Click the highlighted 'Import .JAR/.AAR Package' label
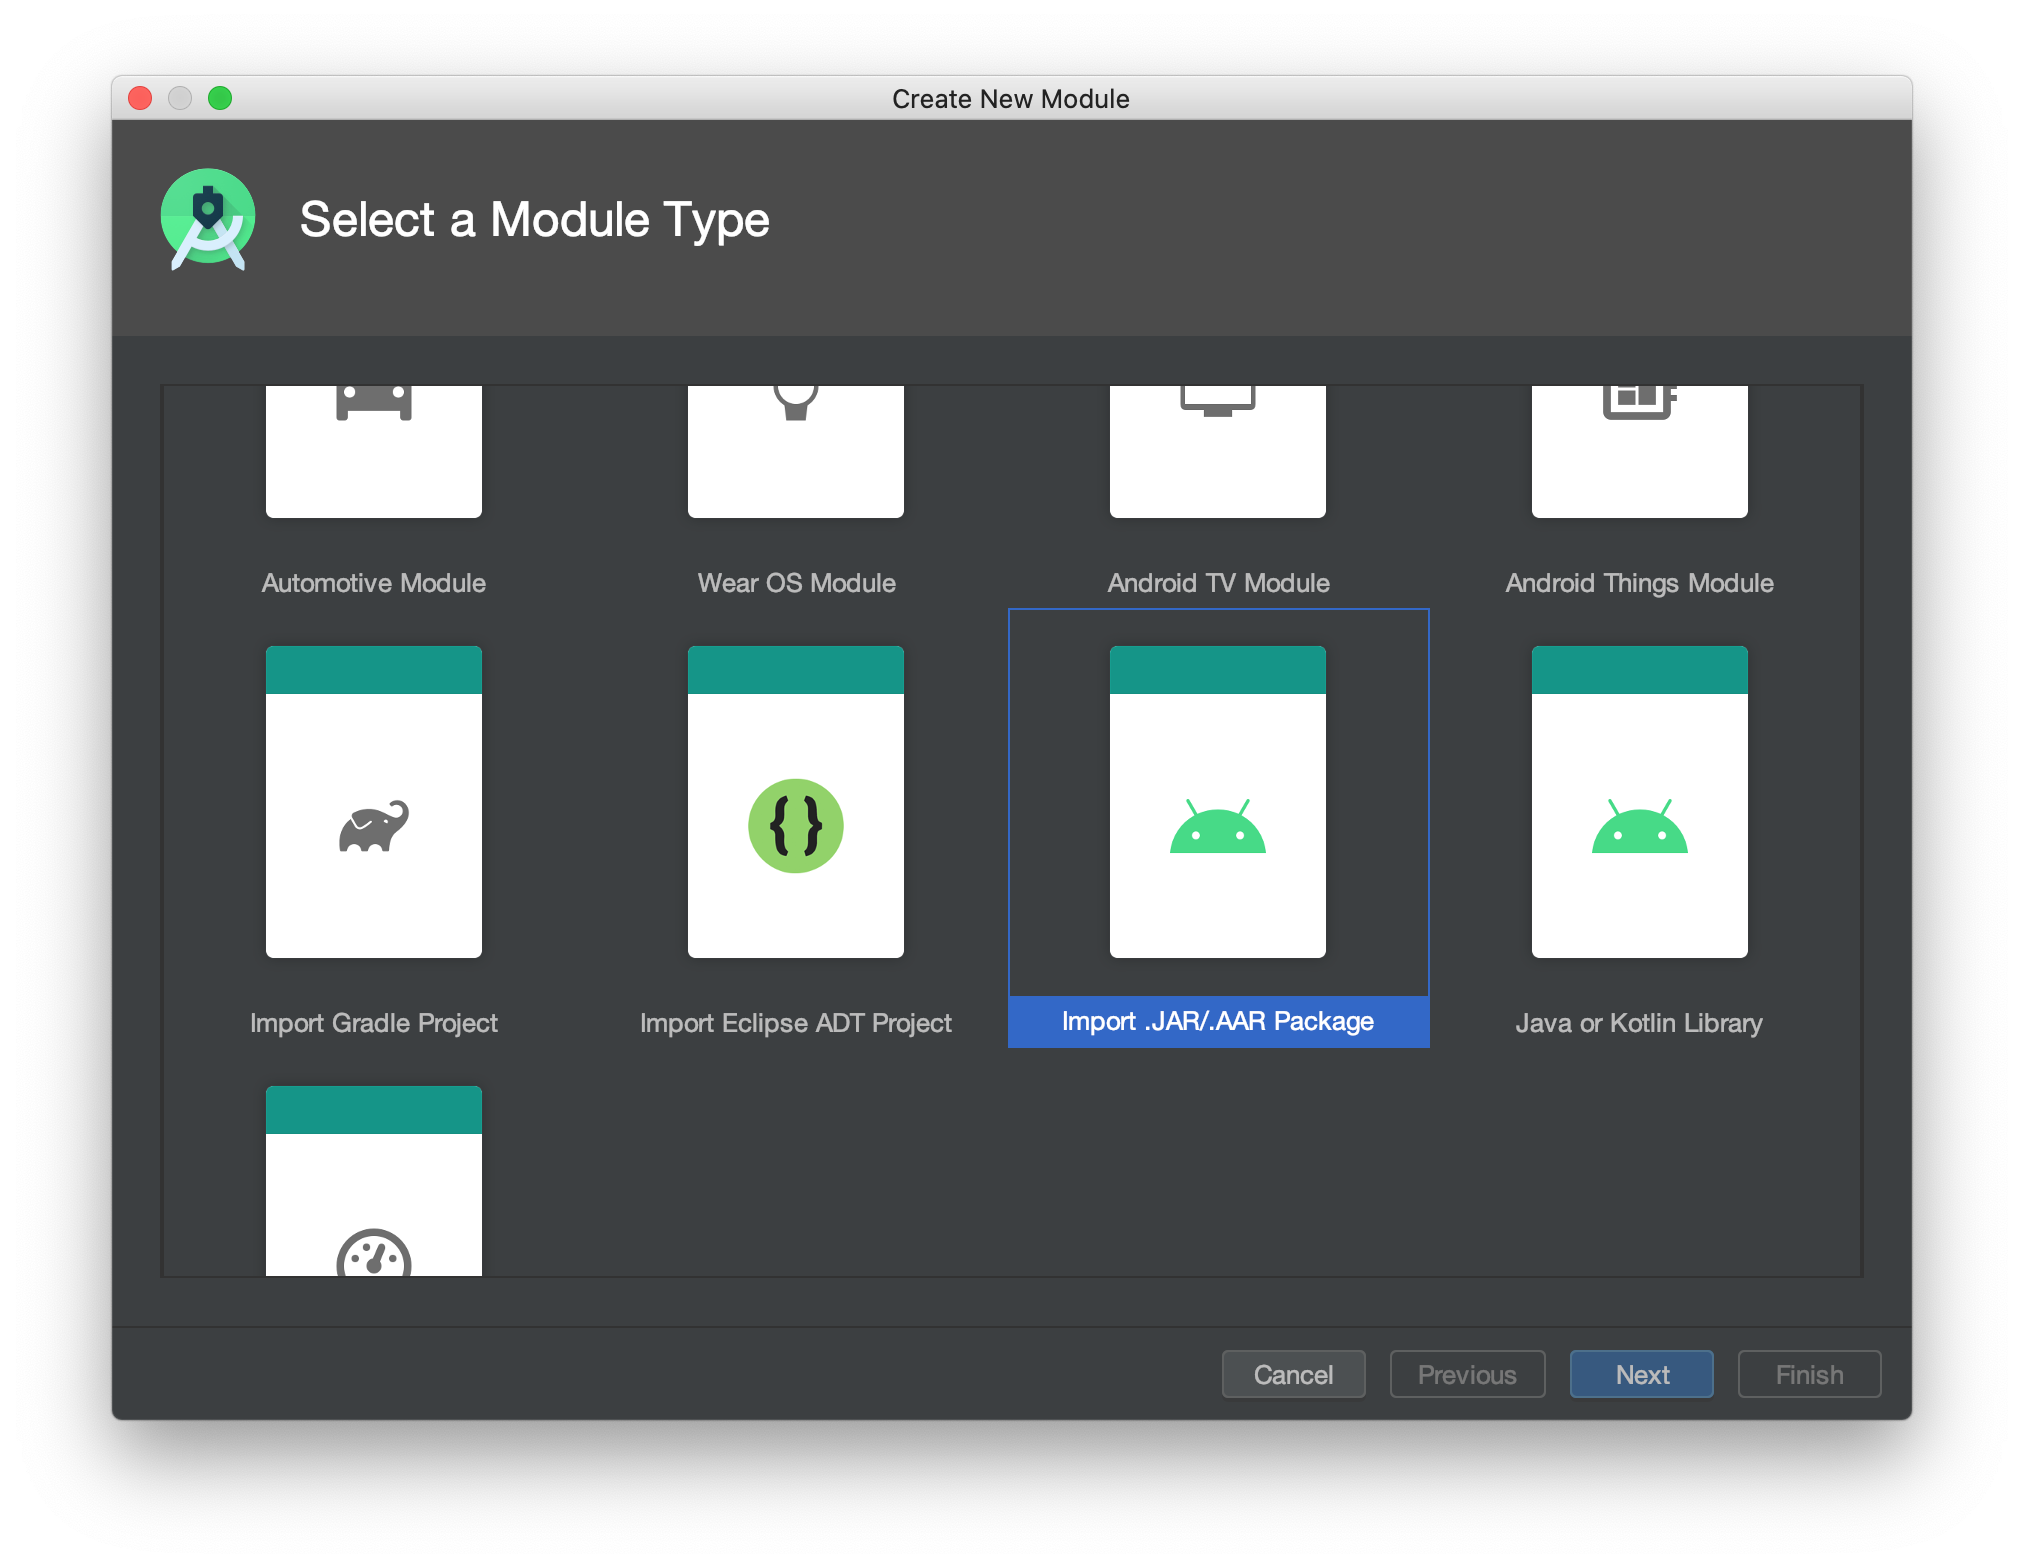The image size is (2024, 1568). point(1218,1021)
